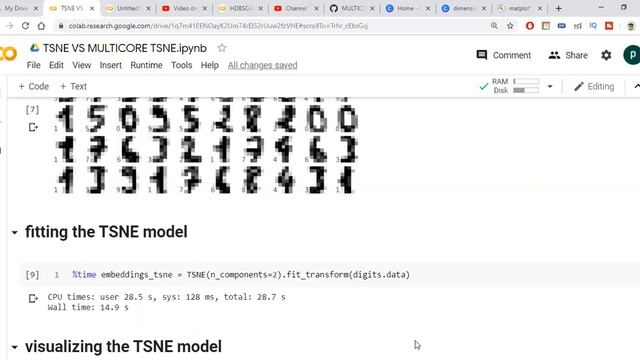
Task: Click the first digit image labeled 1
Action: [x=65, y=119]
